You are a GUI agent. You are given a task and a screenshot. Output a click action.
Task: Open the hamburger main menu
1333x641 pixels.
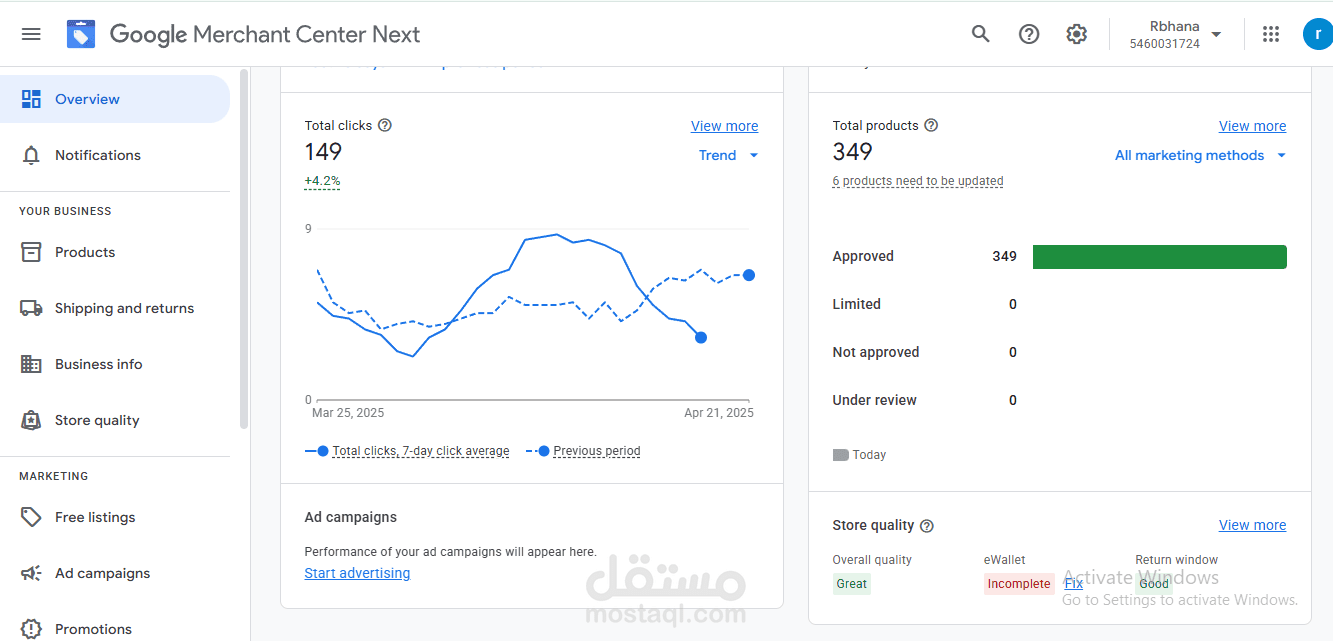click(x=31, y=34)
